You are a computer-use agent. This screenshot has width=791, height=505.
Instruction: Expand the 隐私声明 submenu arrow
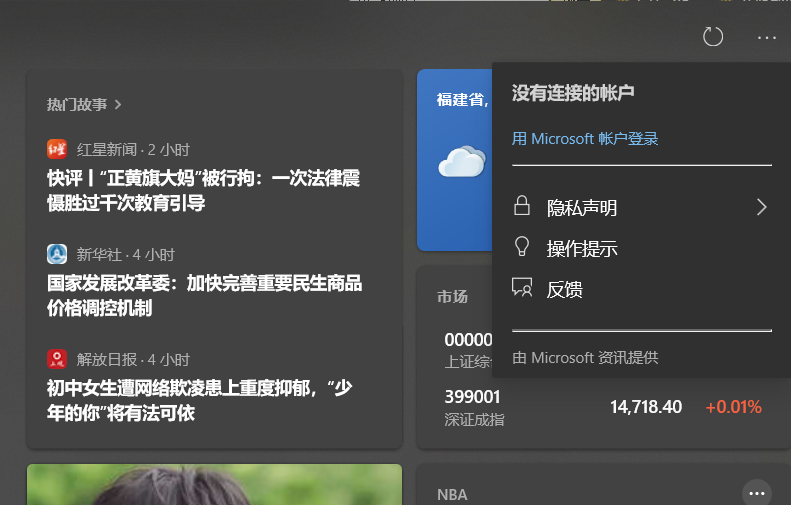pyautogui.click(x=761, y=207)
